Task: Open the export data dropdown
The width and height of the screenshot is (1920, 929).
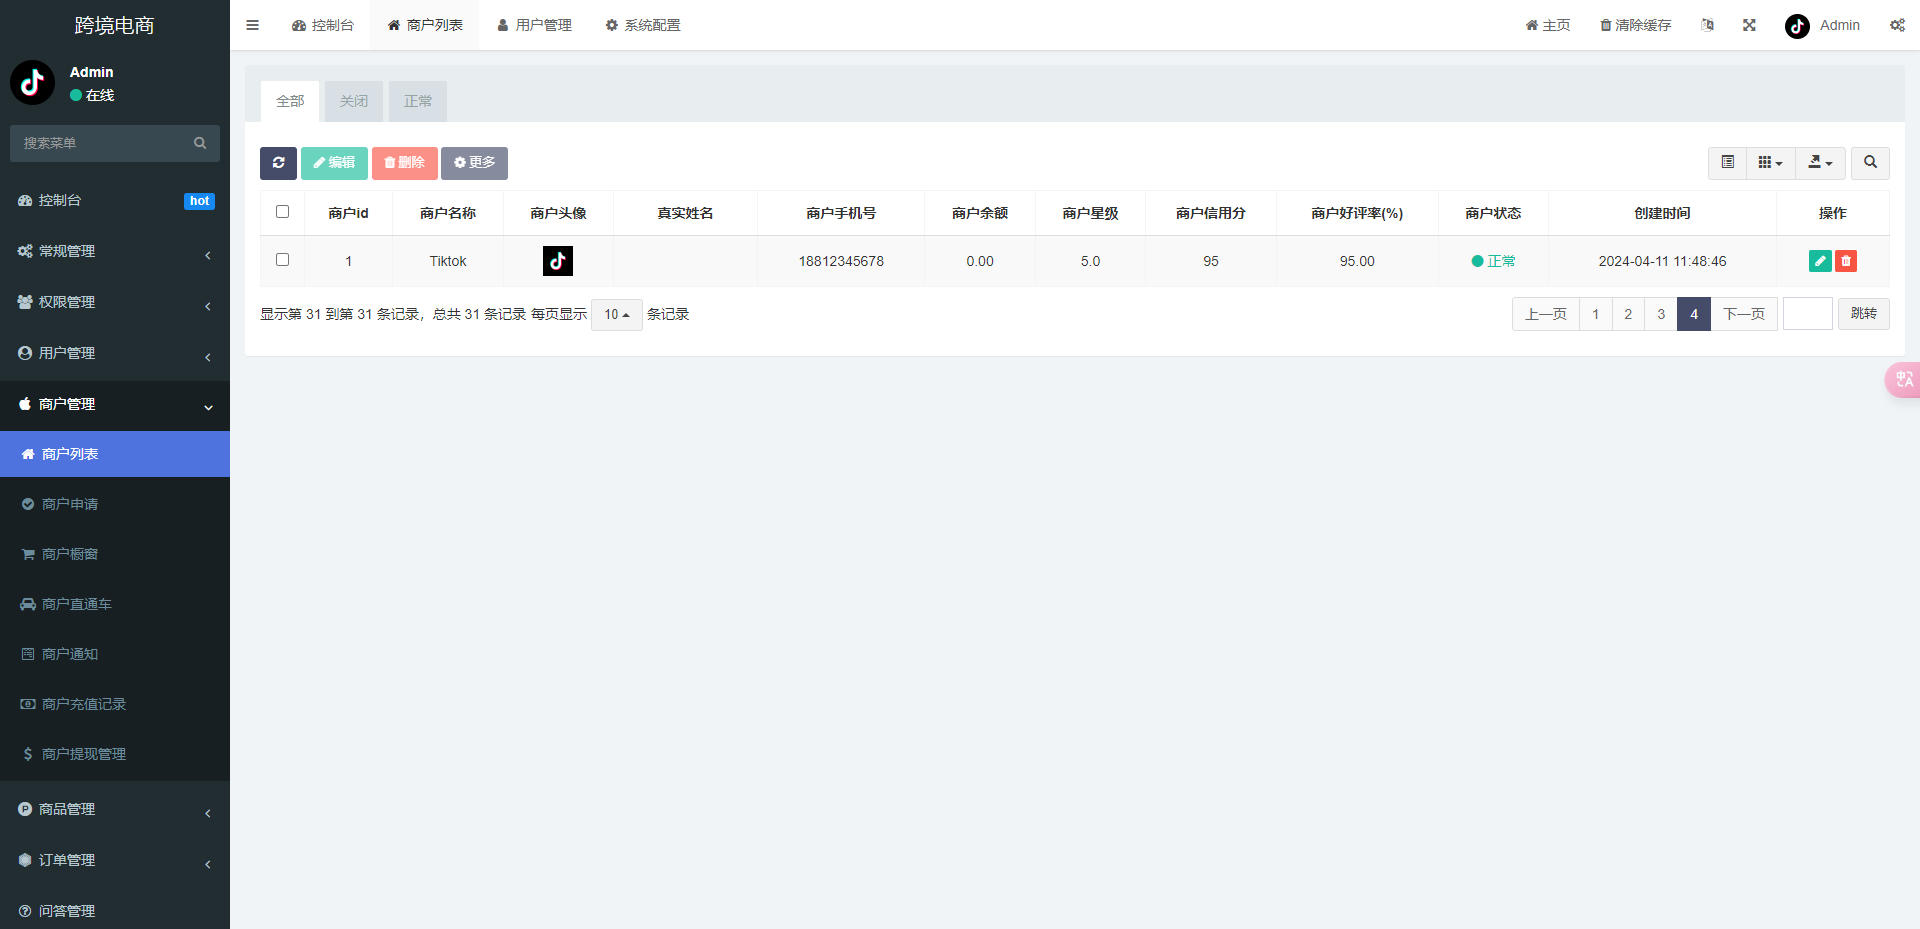Action: 1820,163
